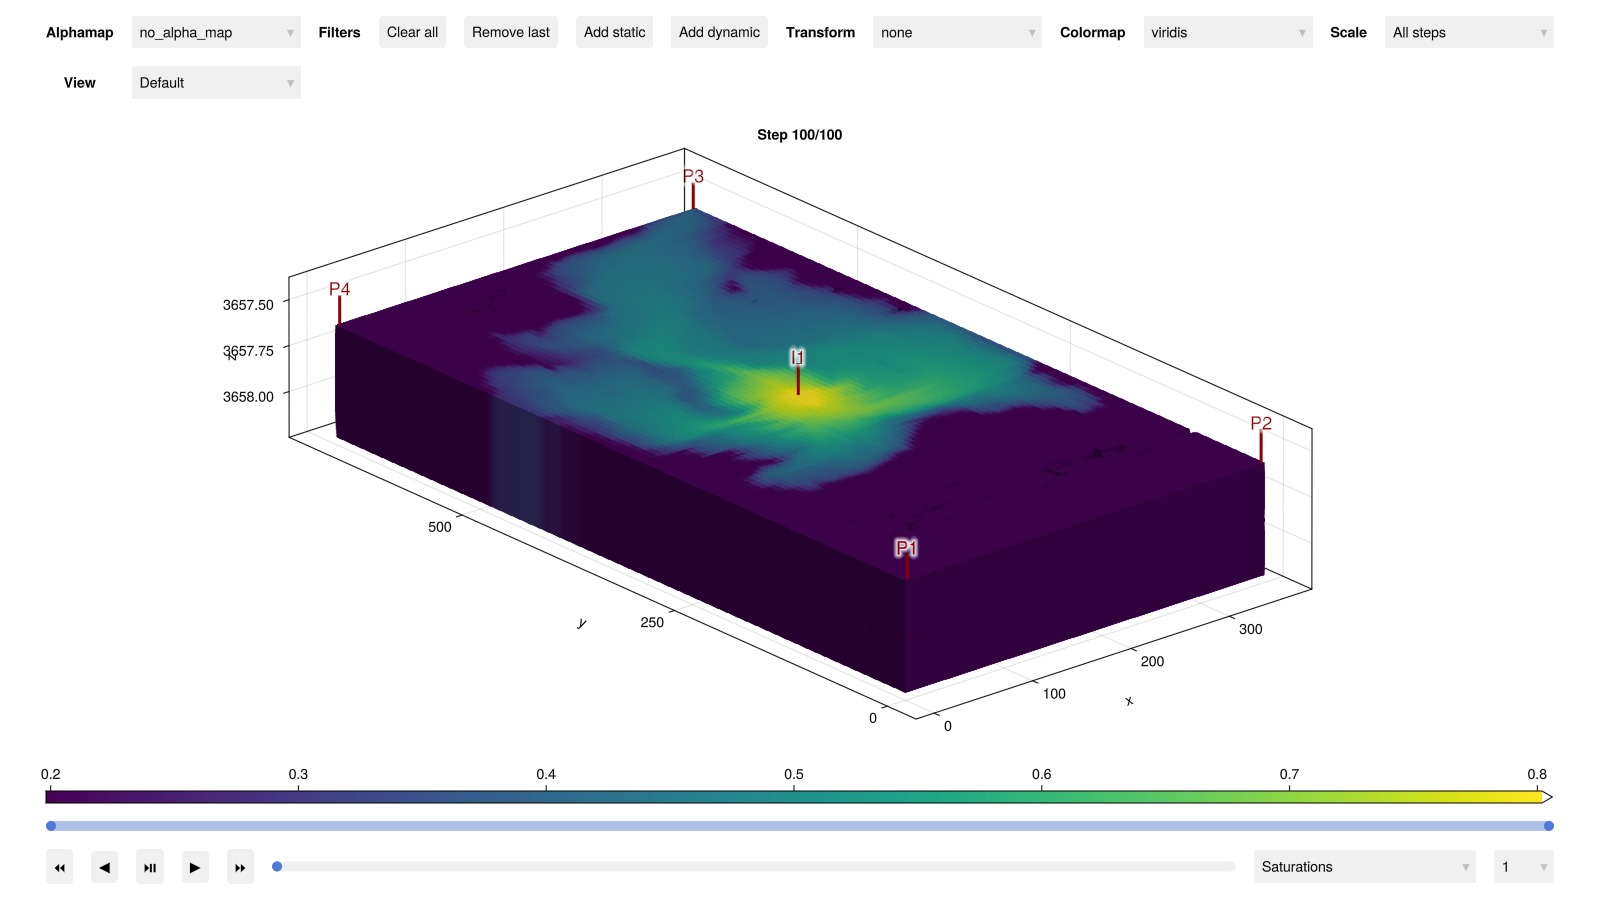Toggle play/pause animation button

point(150,867)
